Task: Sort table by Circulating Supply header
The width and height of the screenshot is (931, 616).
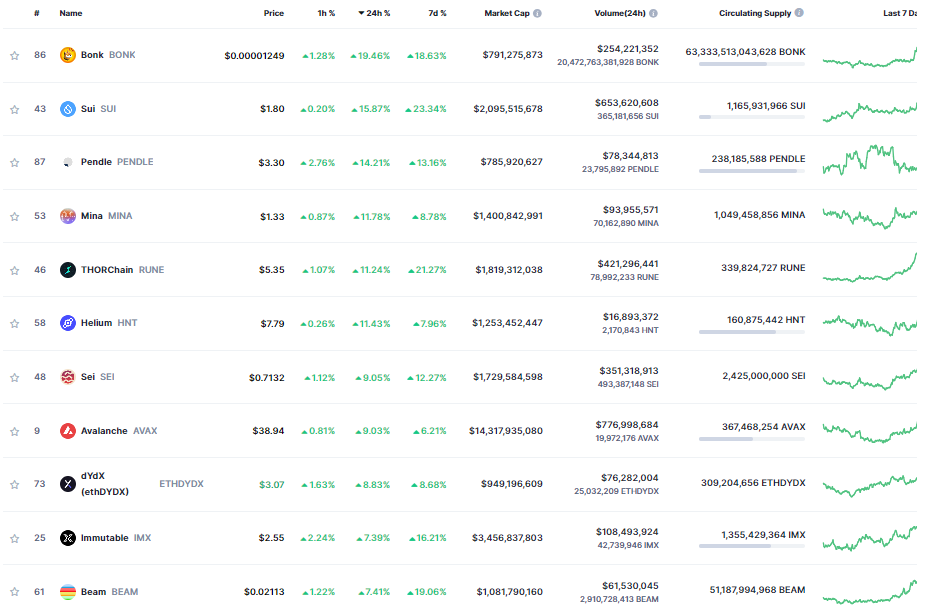Action: [x=755, y=13]
